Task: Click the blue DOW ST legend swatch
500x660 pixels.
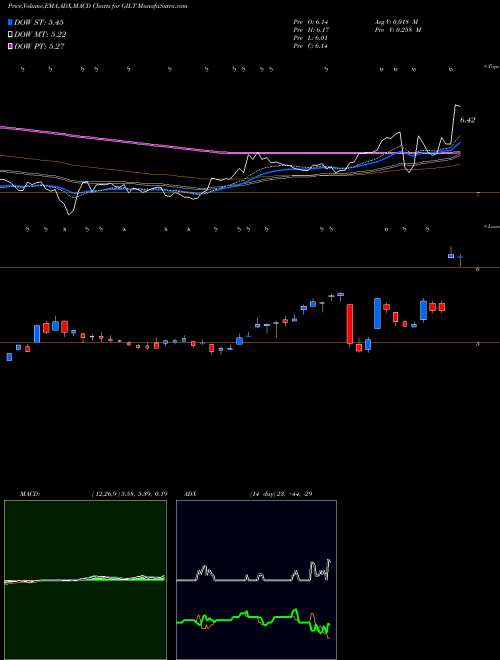Action: click(10, 22)
